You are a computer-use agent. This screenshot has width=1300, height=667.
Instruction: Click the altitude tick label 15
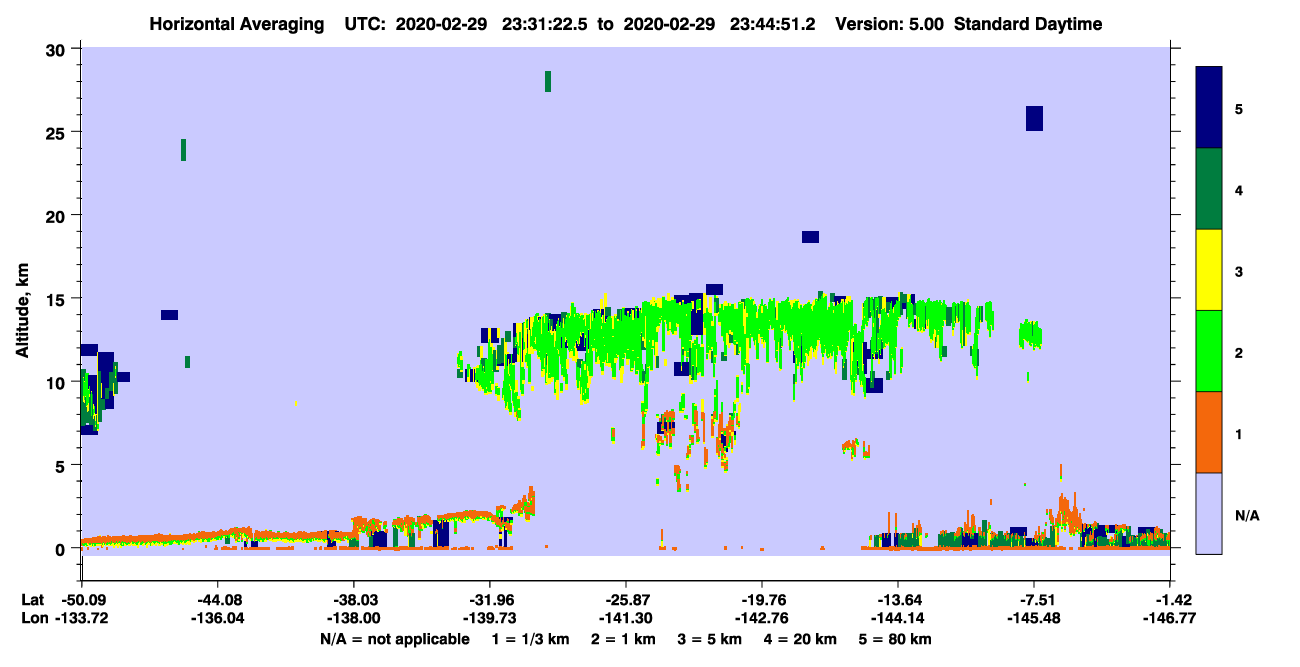(x=58, y=299)
